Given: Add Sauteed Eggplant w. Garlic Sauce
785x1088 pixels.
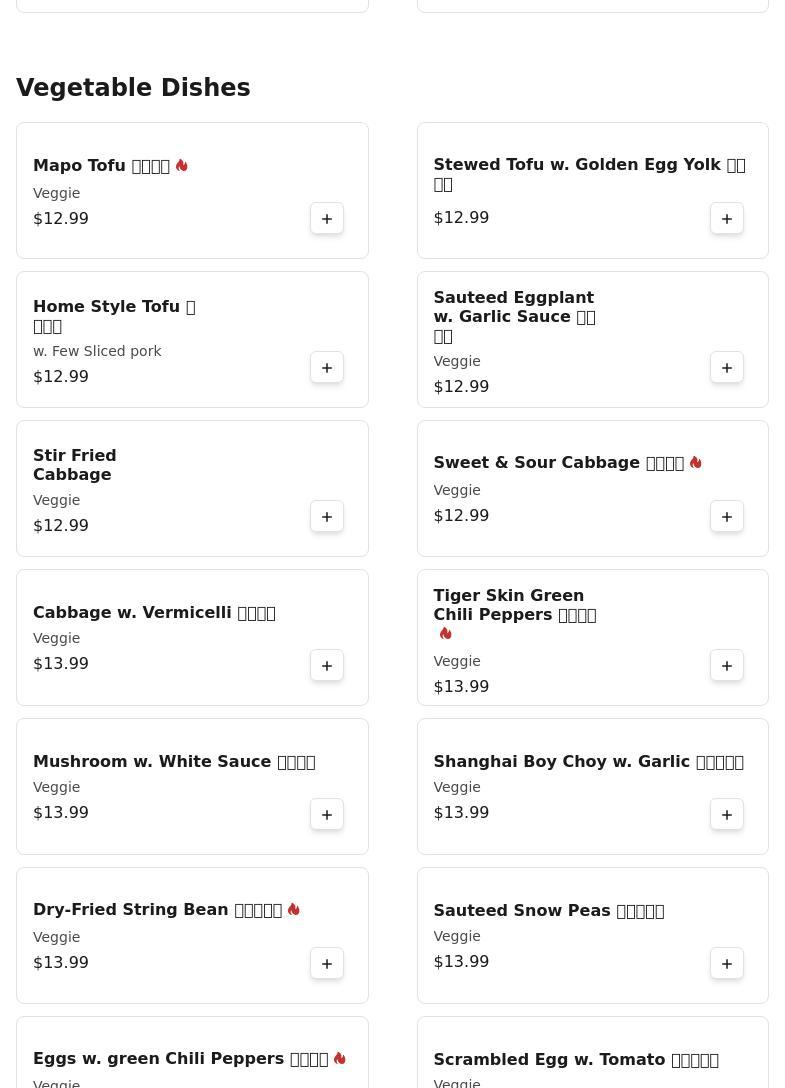Looking at the screenshot, I should click(727, 368).
